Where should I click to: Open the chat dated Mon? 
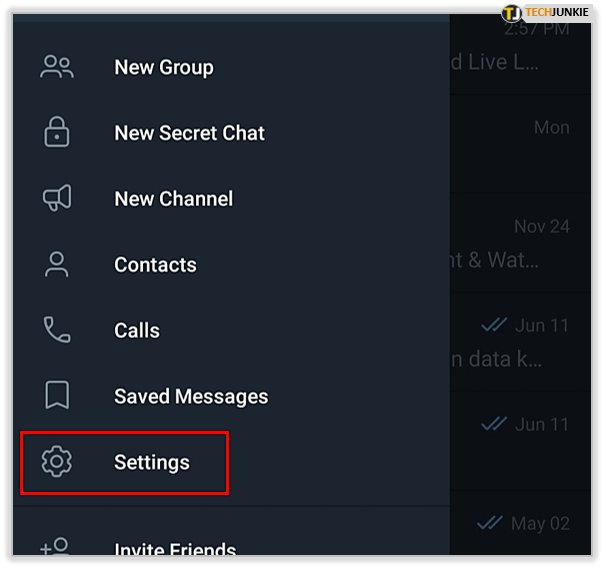(x=520, y=140)
